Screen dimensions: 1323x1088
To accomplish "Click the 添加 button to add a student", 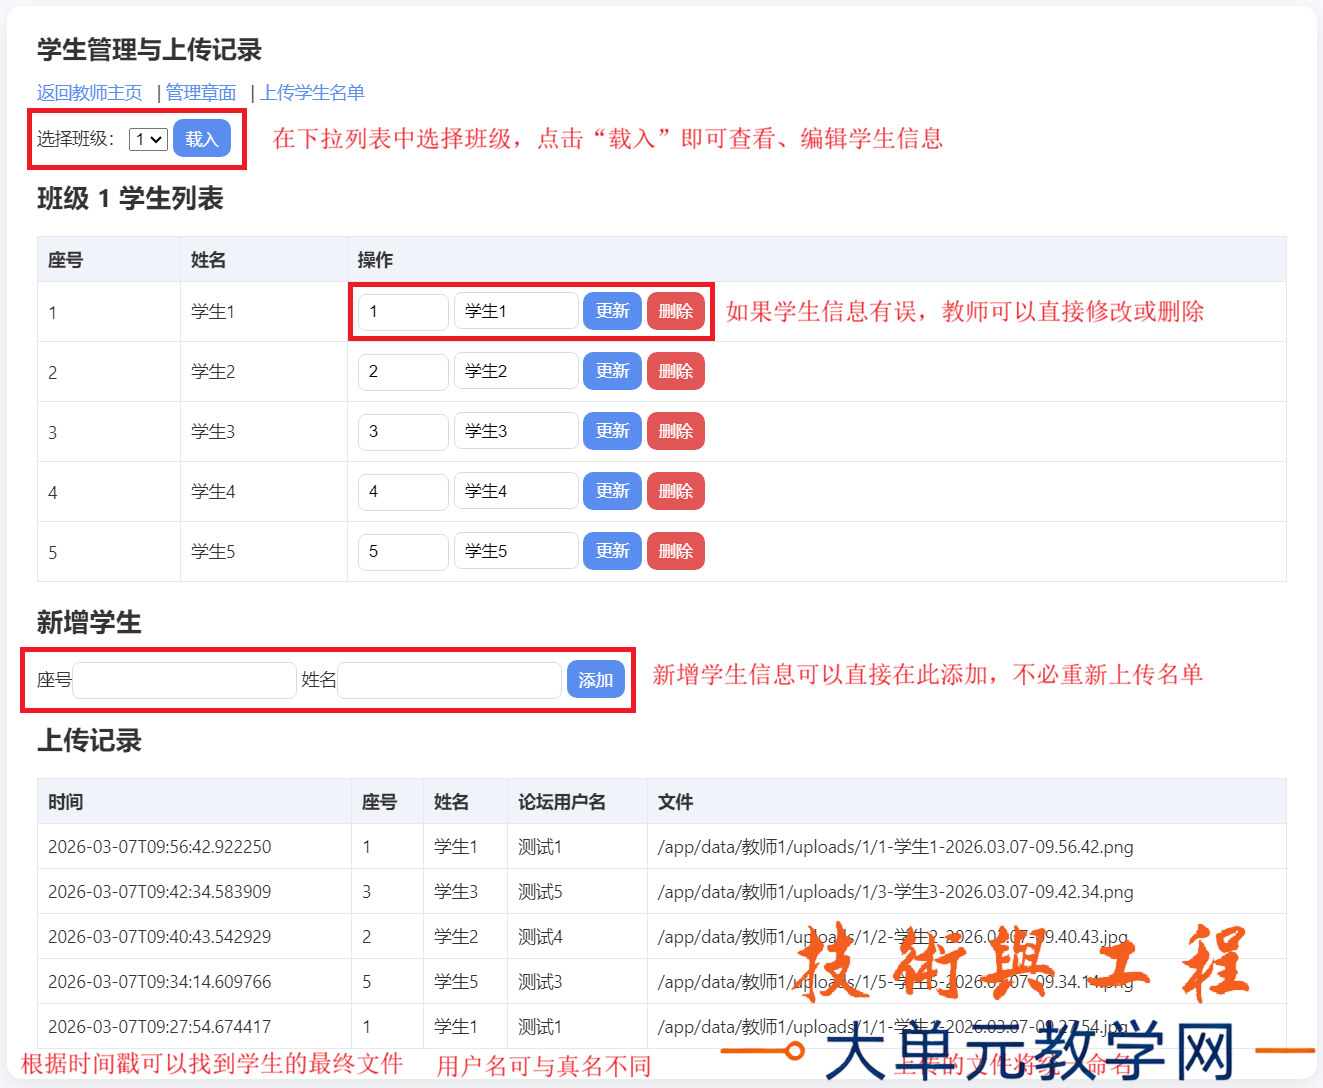I will tap(595, 679).
